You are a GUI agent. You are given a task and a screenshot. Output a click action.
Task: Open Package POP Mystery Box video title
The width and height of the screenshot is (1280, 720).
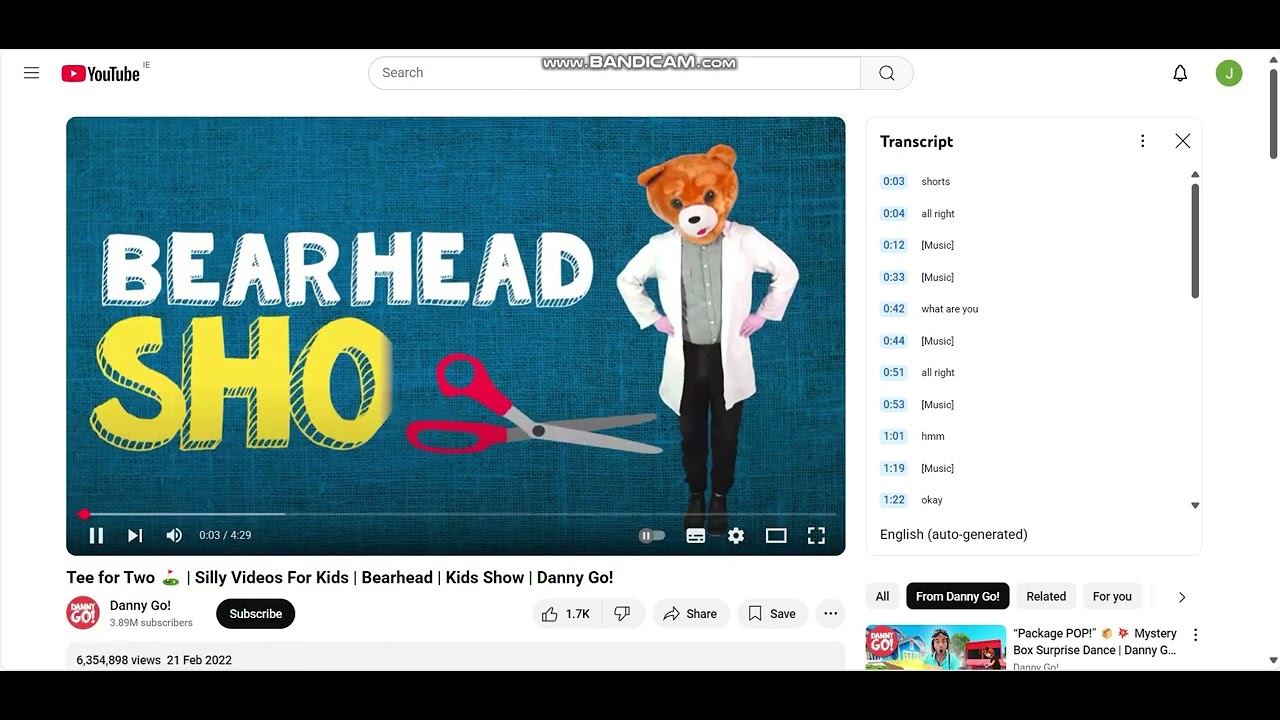1095,642
